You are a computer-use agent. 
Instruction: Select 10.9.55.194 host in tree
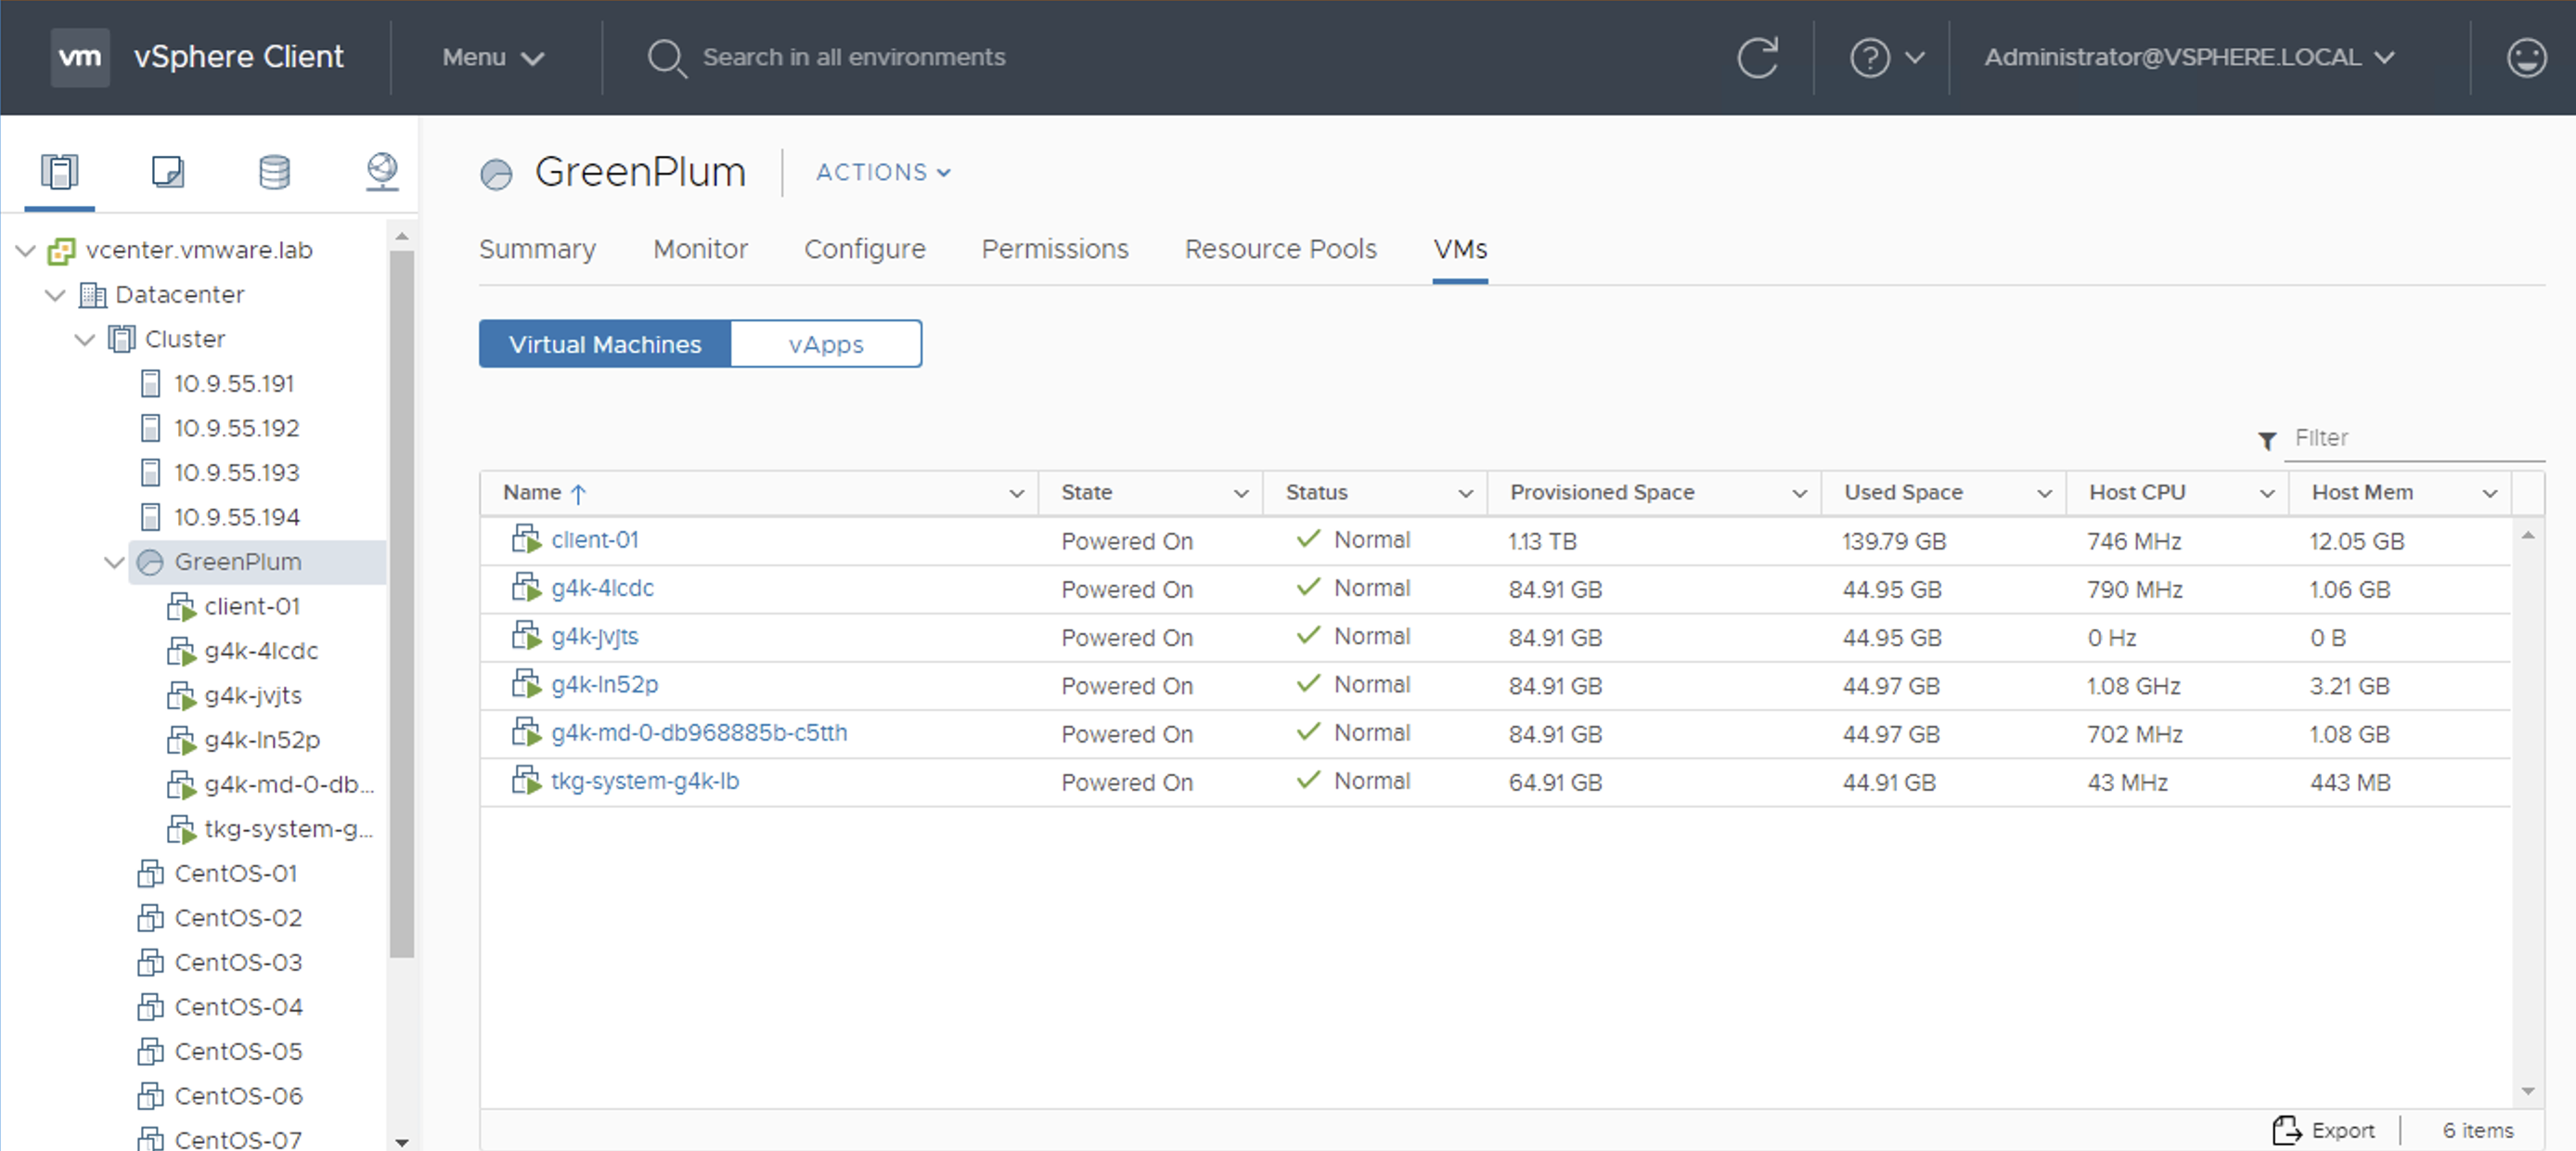pos(237,517)
